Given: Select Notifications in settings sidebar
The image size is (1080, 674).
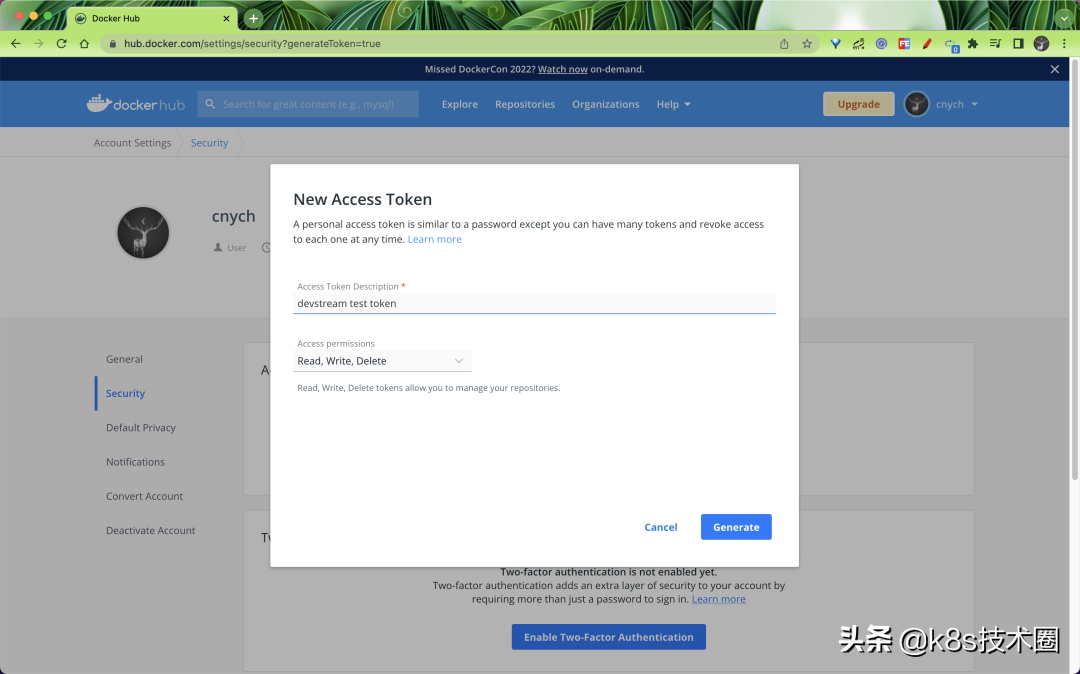Looking at the screenshot, I should (x=135, y=462).
